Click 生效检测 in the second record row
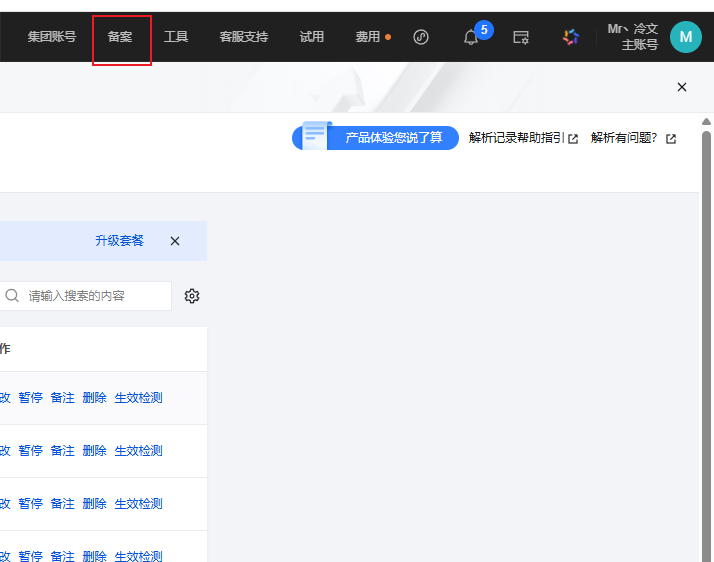The image size is (714, 562). [x=138, y=450]
